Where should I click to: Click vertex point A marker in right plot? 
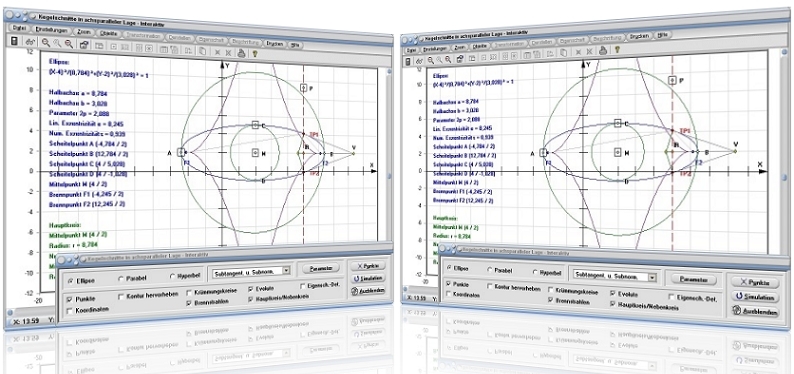pos(543,152)
